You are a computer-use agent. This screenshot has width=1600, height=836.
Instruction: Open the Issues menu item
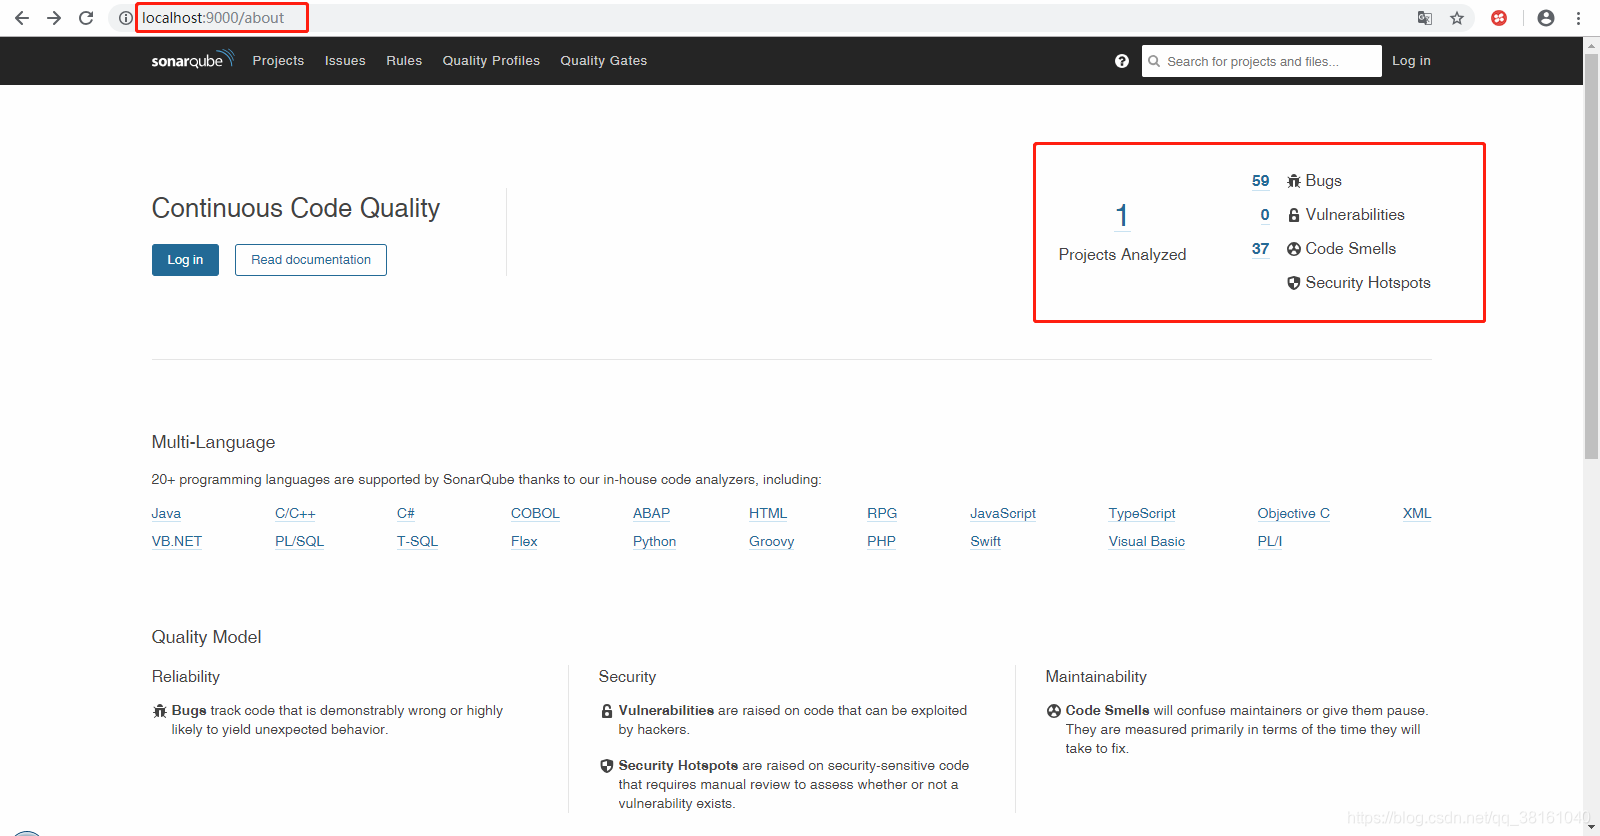(345, 61)
